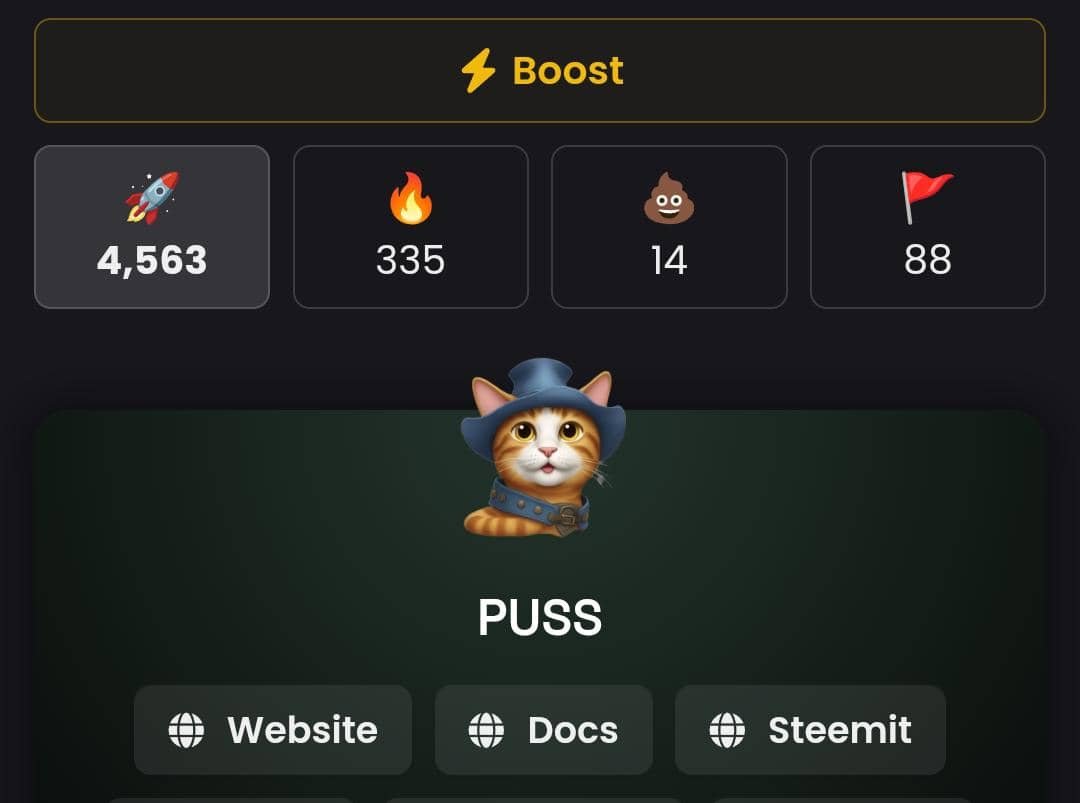Vote with the rocket emoji
Image resolution: width=1080 pixels, height=803 pixels.
pos(152,198)
